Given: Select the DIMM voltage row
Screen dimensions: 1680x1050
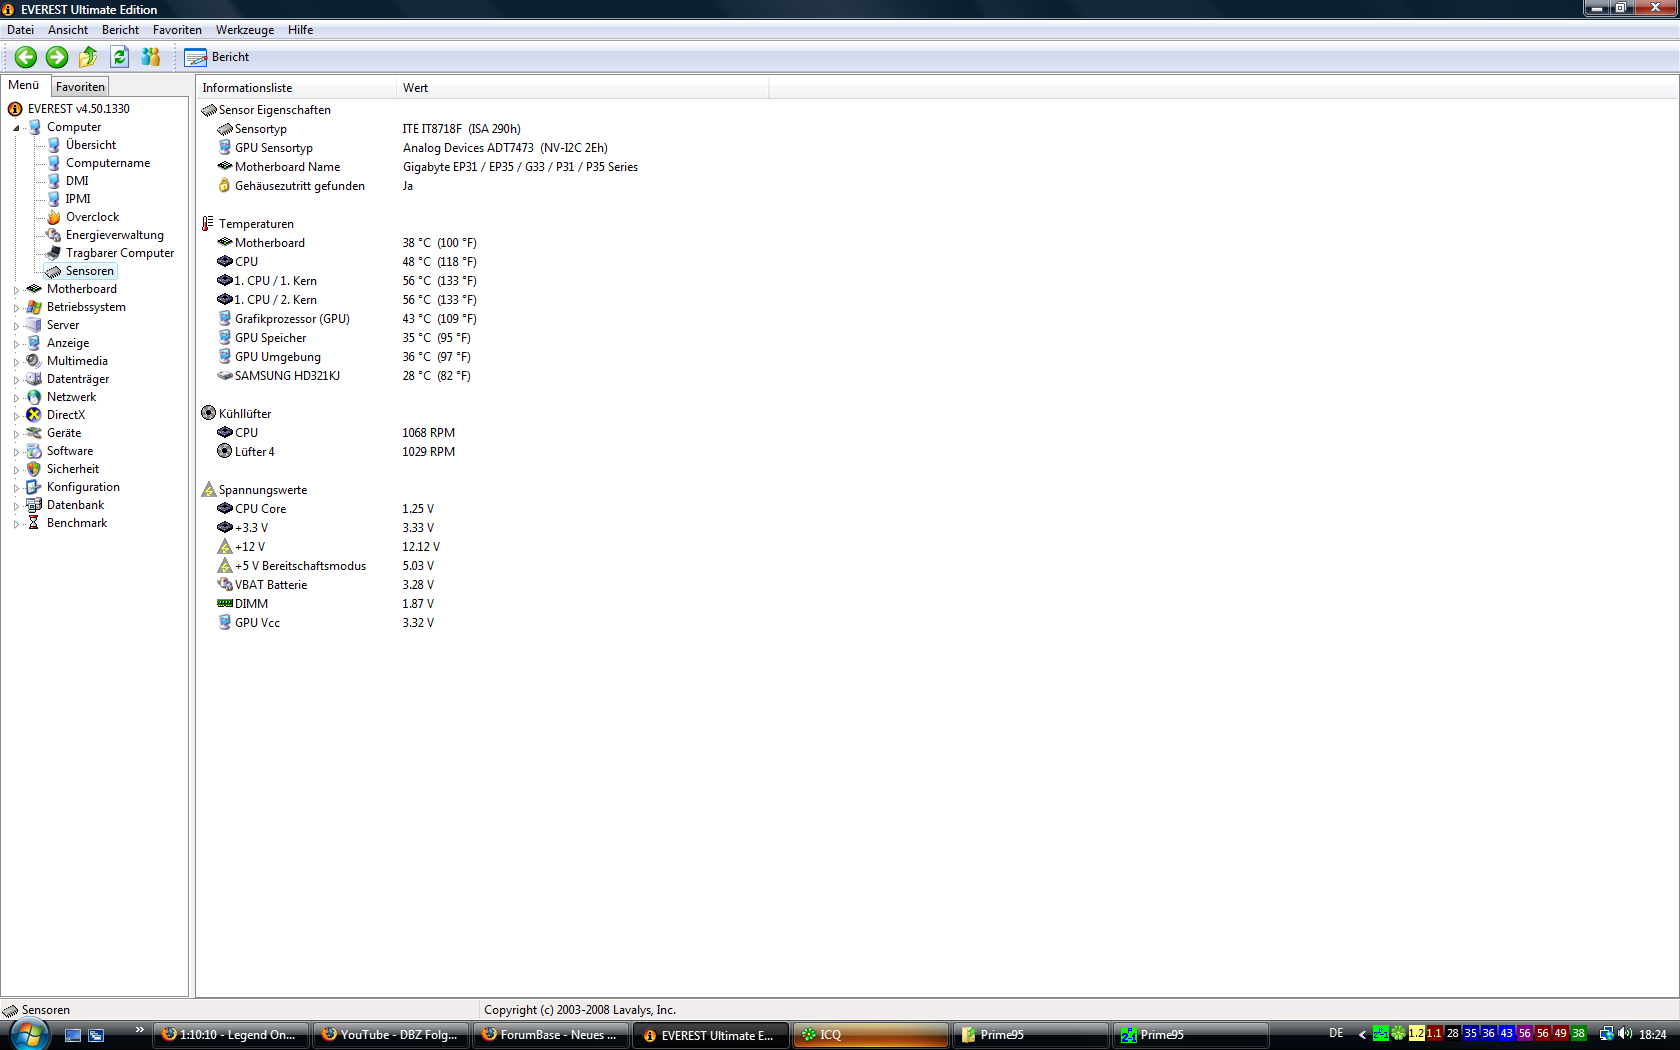Looking at the screenshot, I should point(325,604).
